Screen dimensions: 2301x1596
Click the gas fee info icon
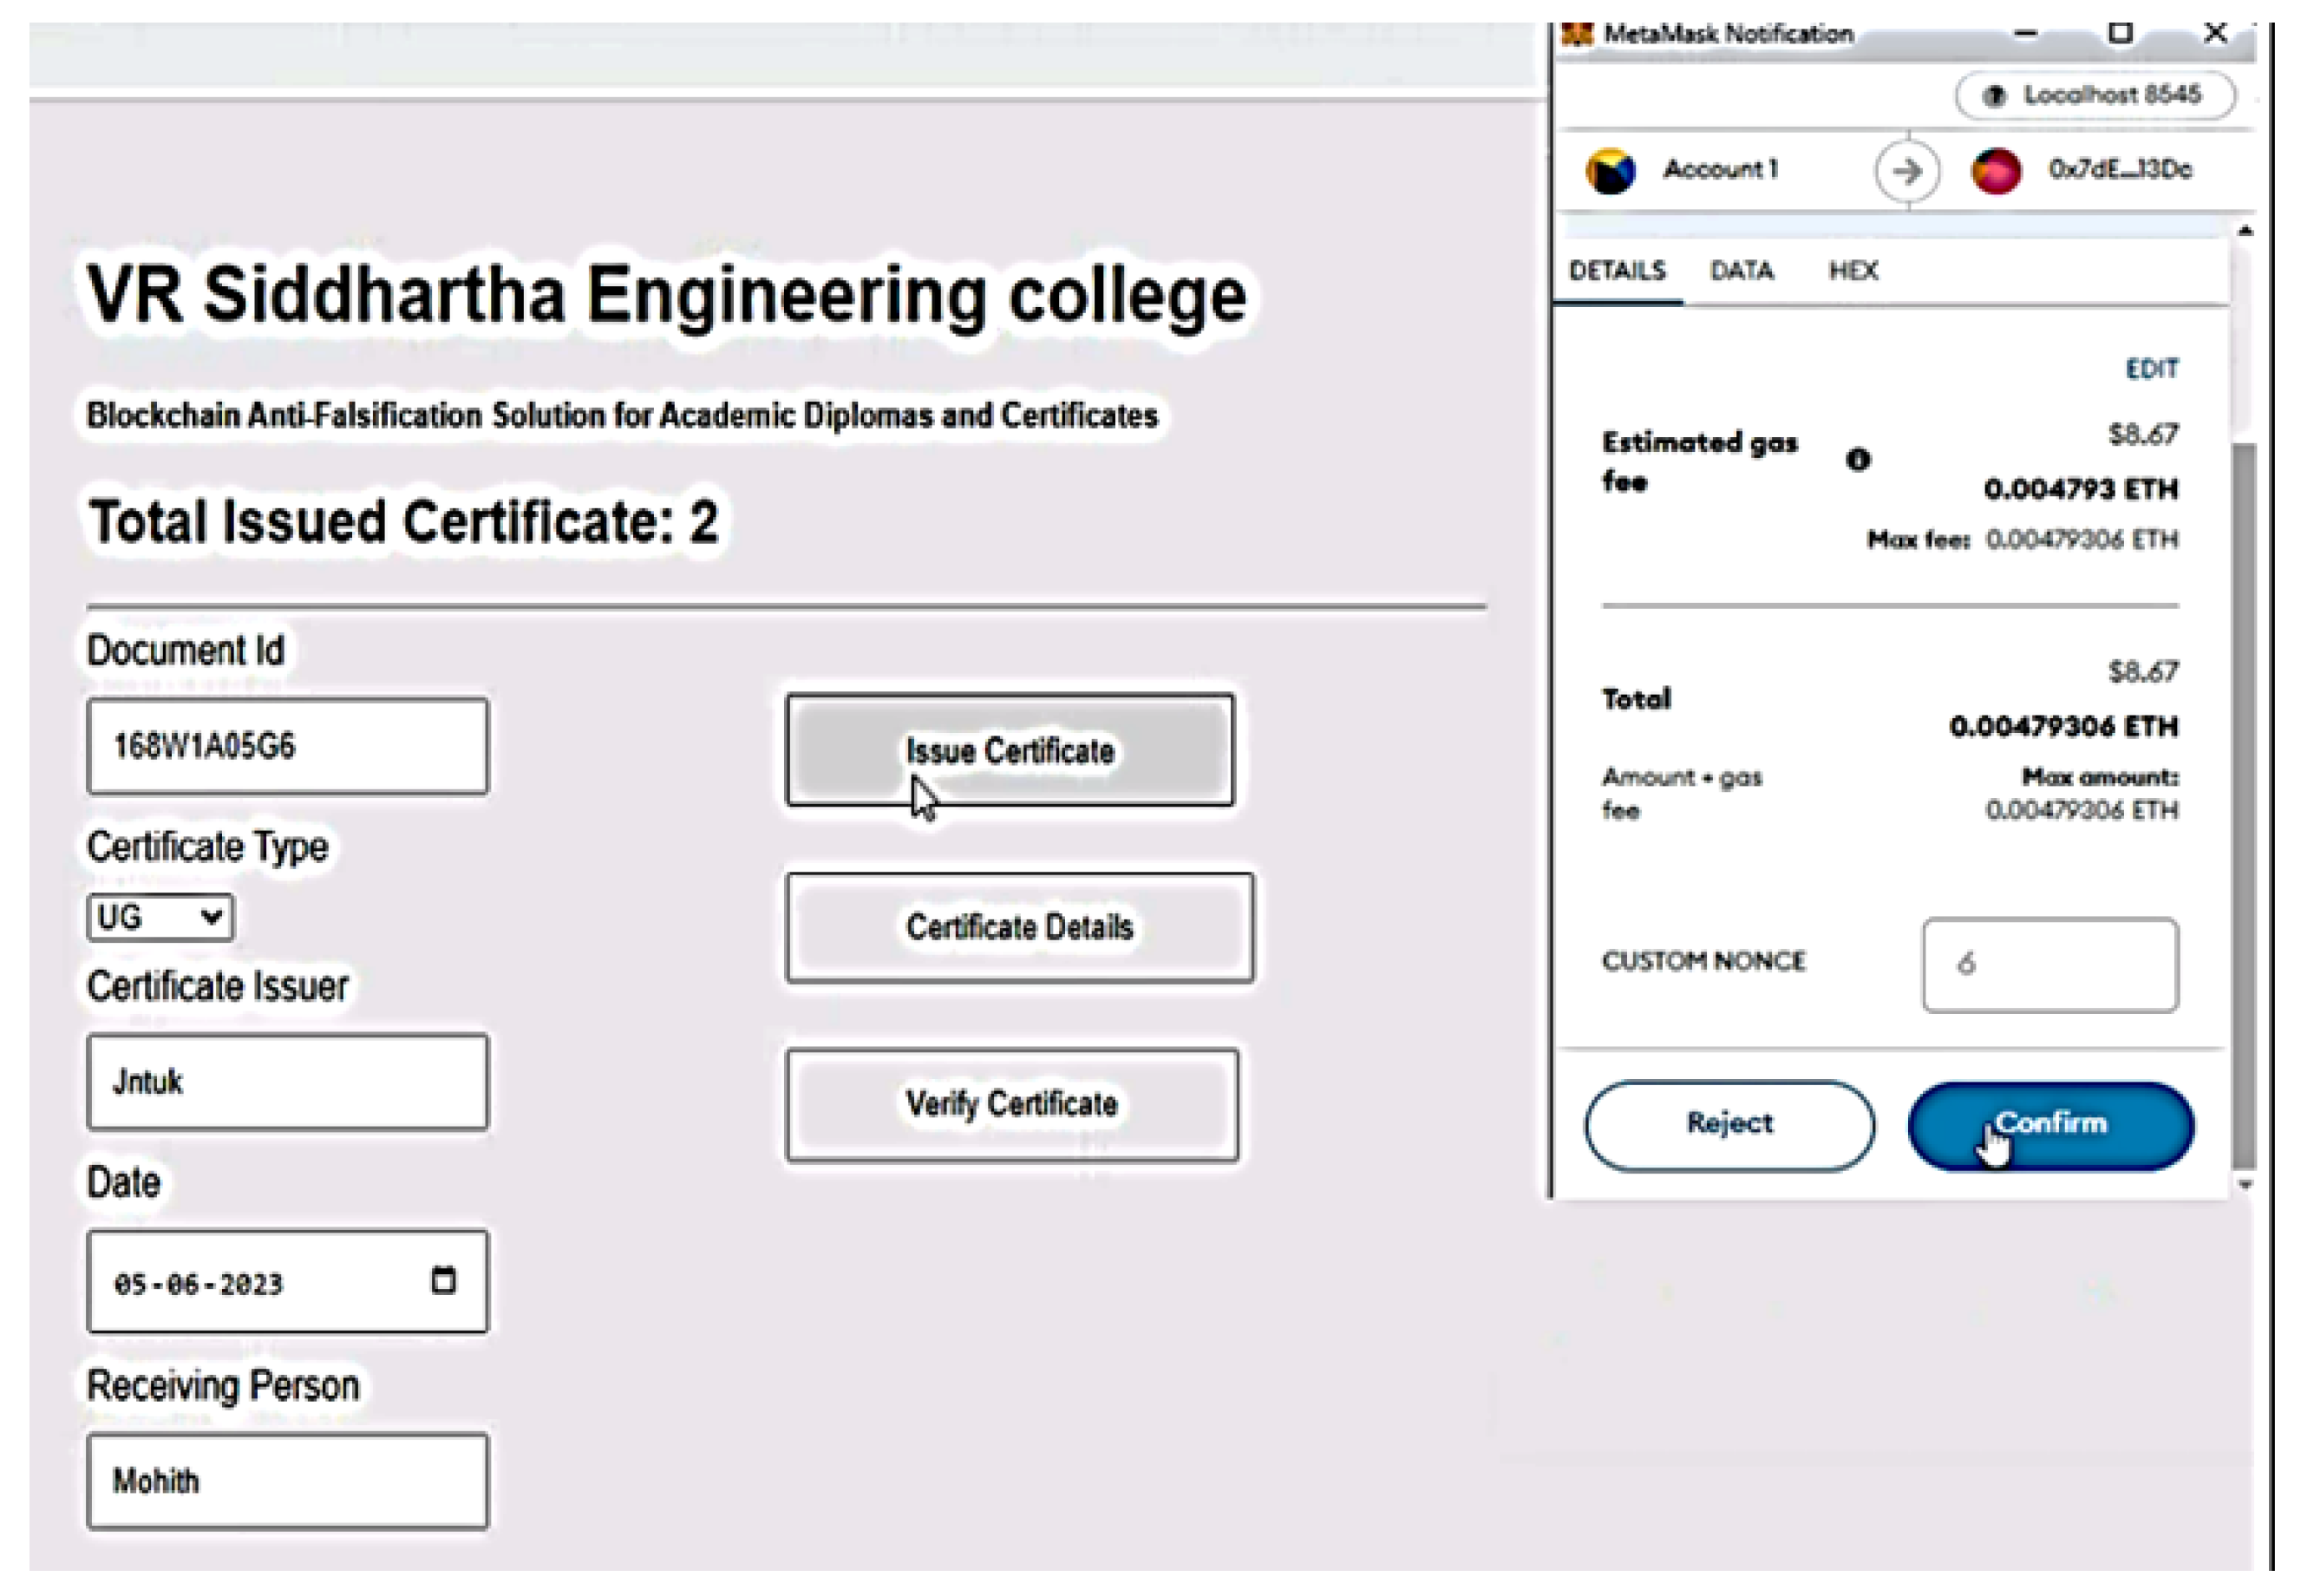tap(1857, 459)
